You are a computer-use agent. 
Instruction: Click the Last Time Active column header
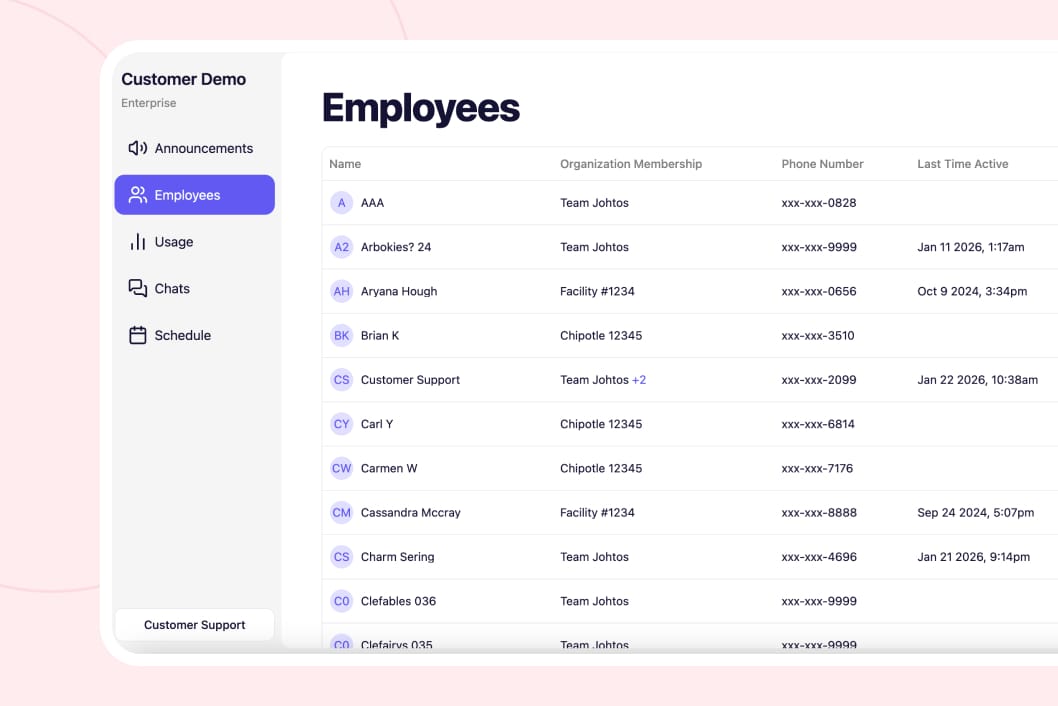point(963,164)
